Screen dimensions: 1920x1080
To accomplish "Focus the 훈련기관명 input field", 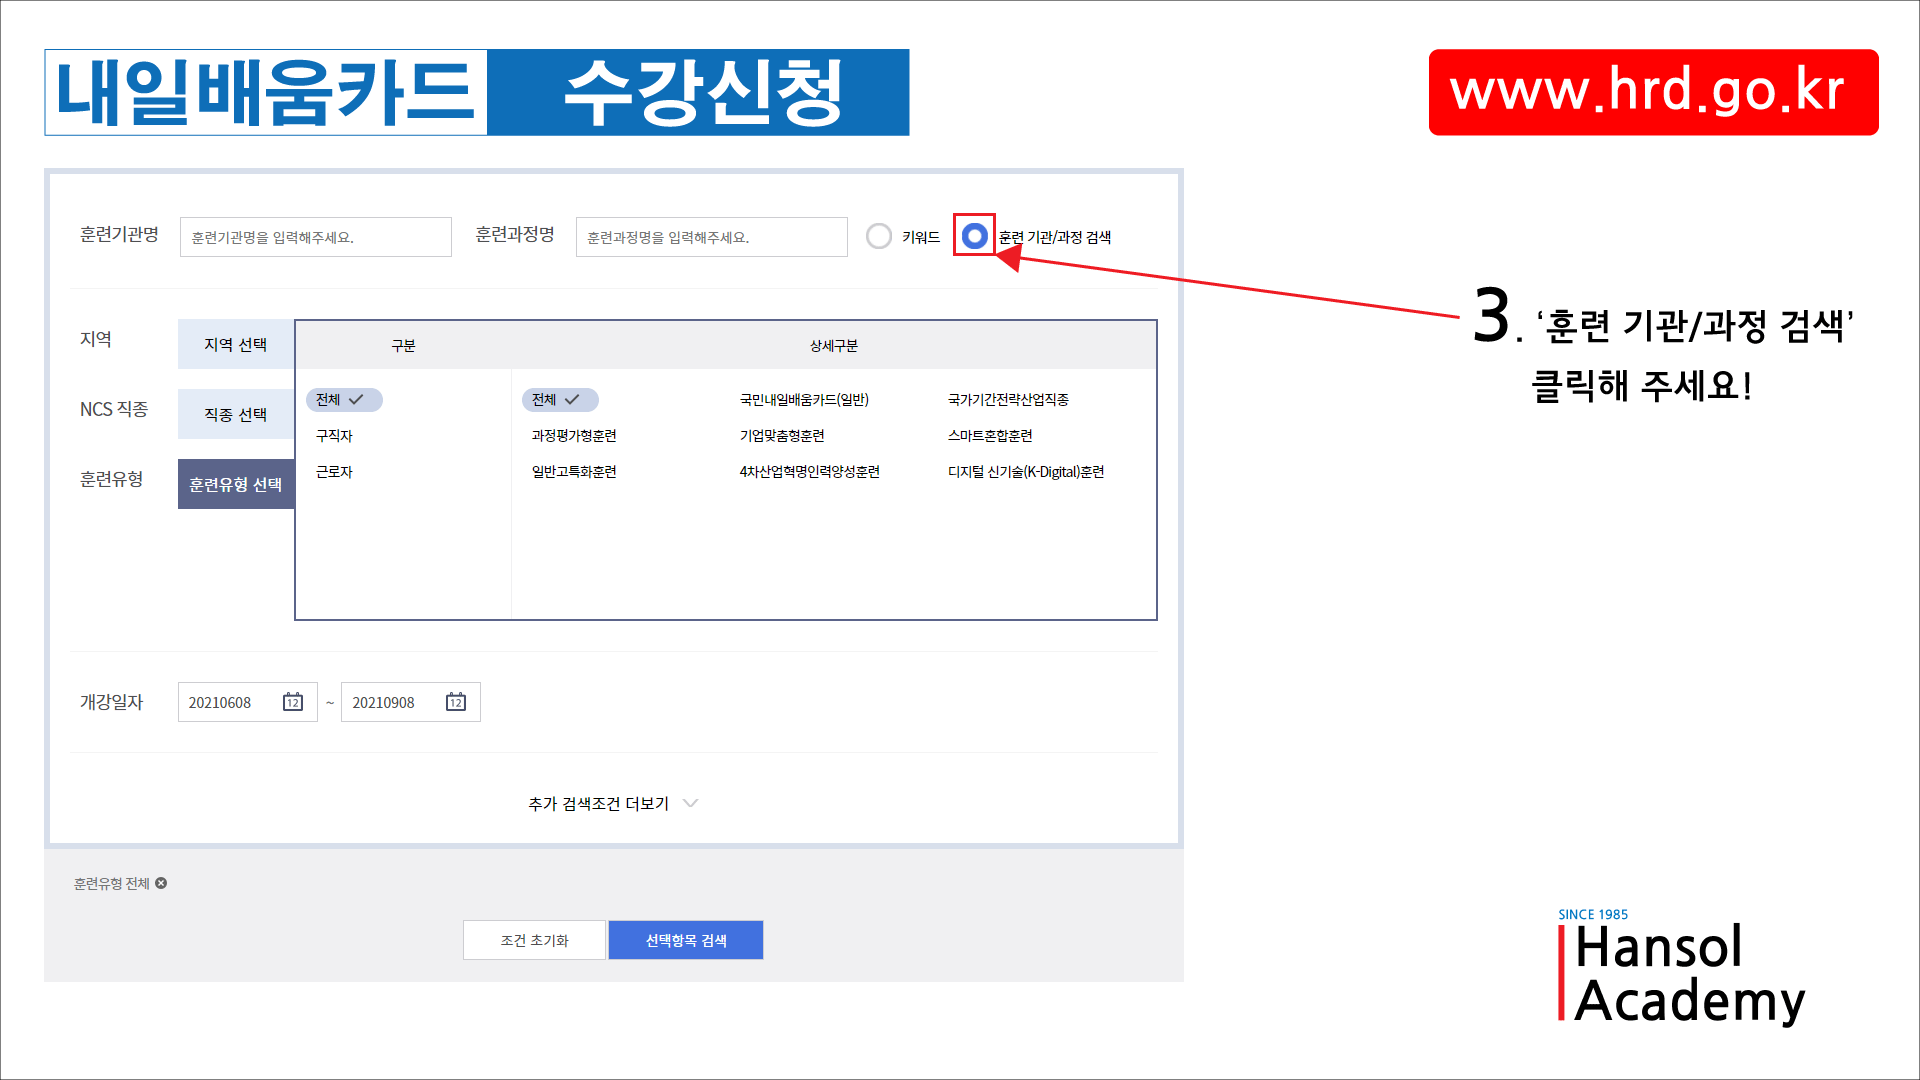I will pos(316,237).
